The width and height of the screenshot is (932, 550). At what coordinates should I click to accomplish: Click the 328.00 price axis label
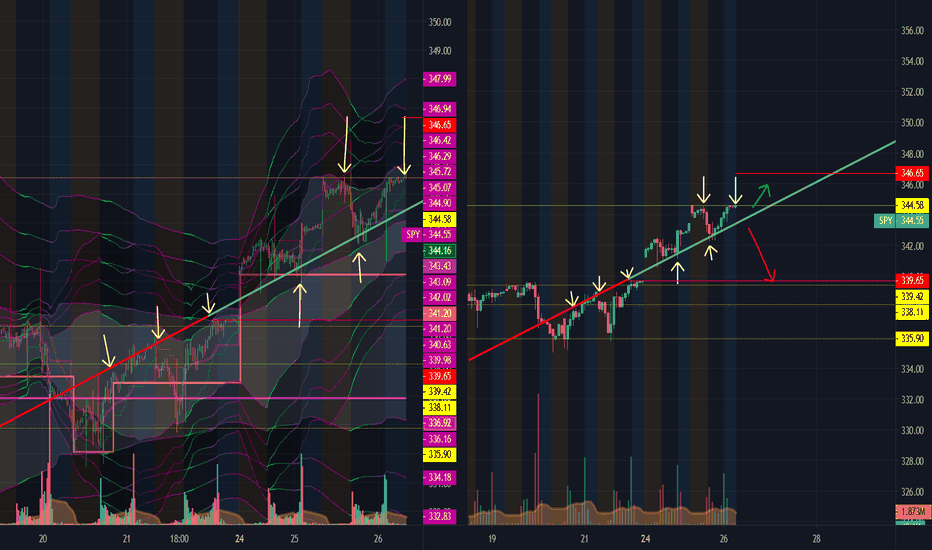point(912,461)
